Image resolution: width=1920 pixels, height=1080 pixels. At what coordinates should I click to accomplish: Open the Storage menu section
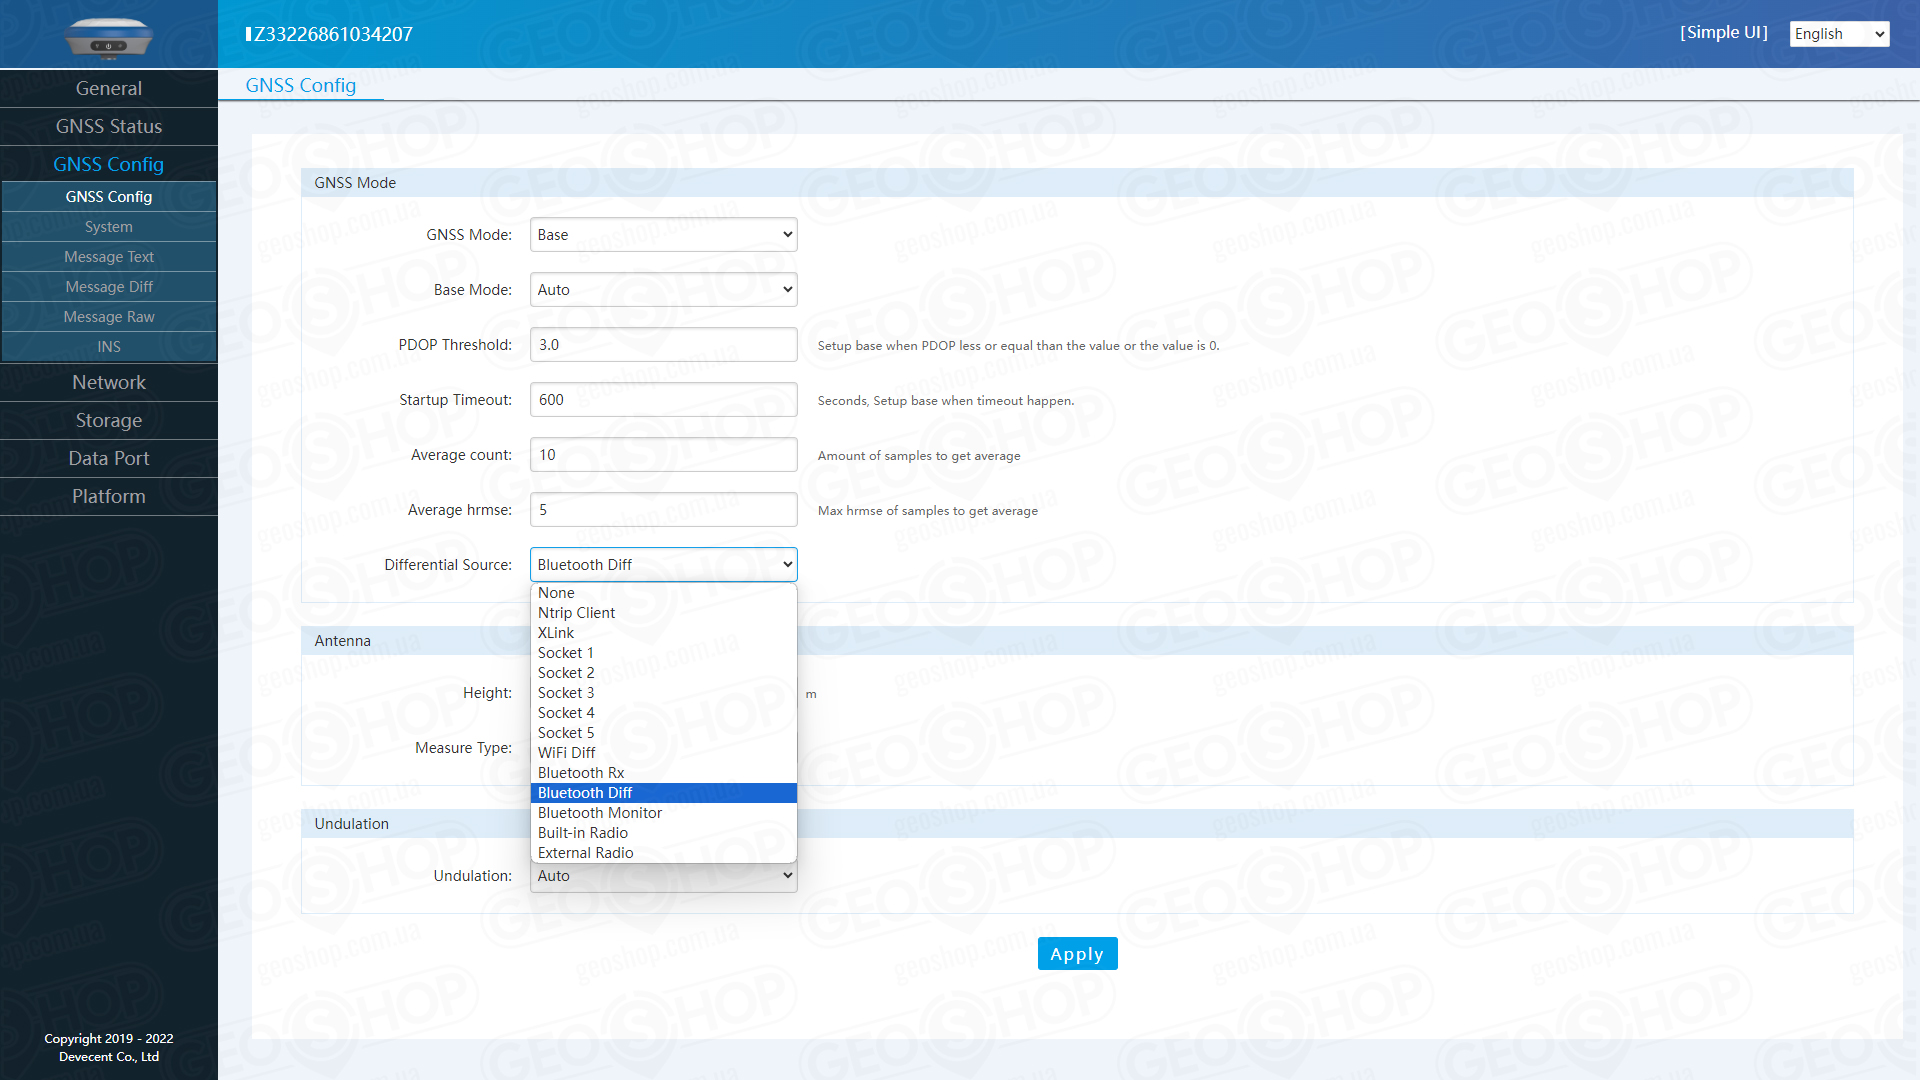pyautogui.click(x=108, y=420)
